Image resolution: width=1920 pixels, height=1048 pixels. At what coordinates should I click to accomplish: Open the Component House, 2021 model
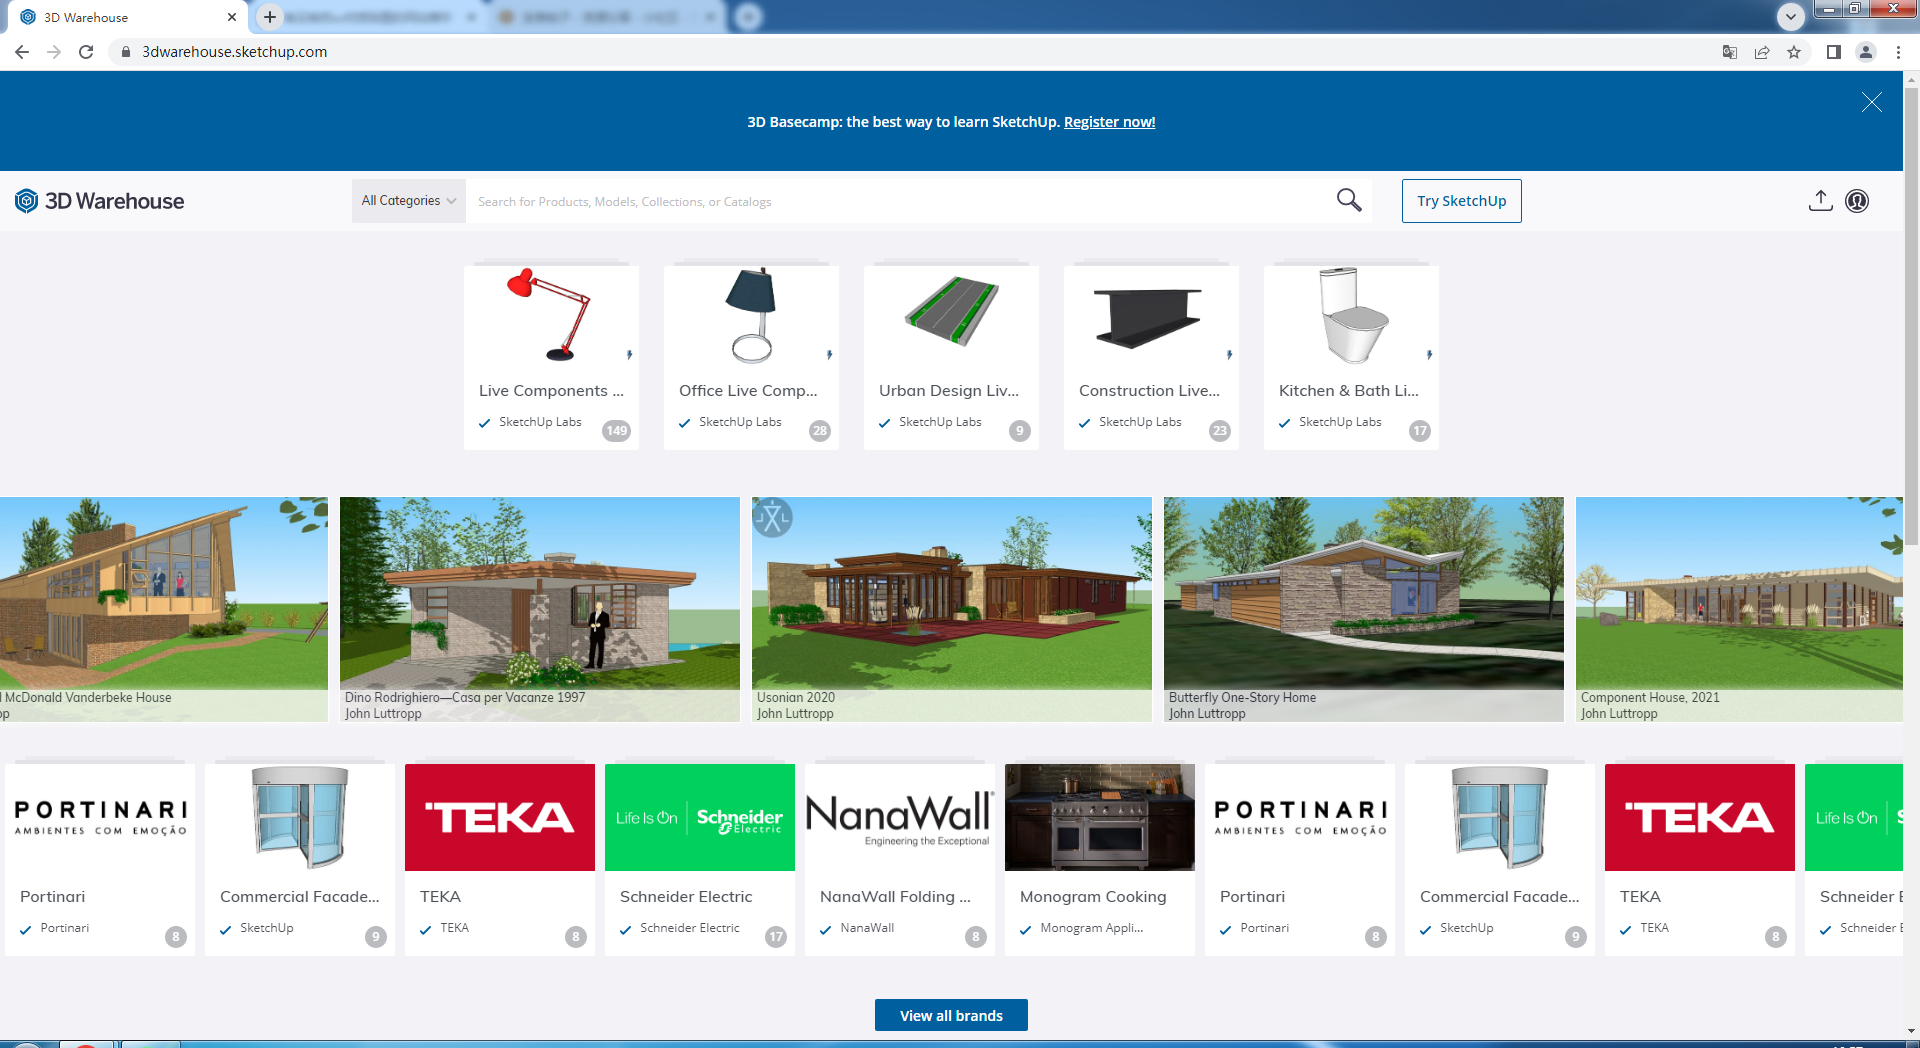click(1739, 609)
